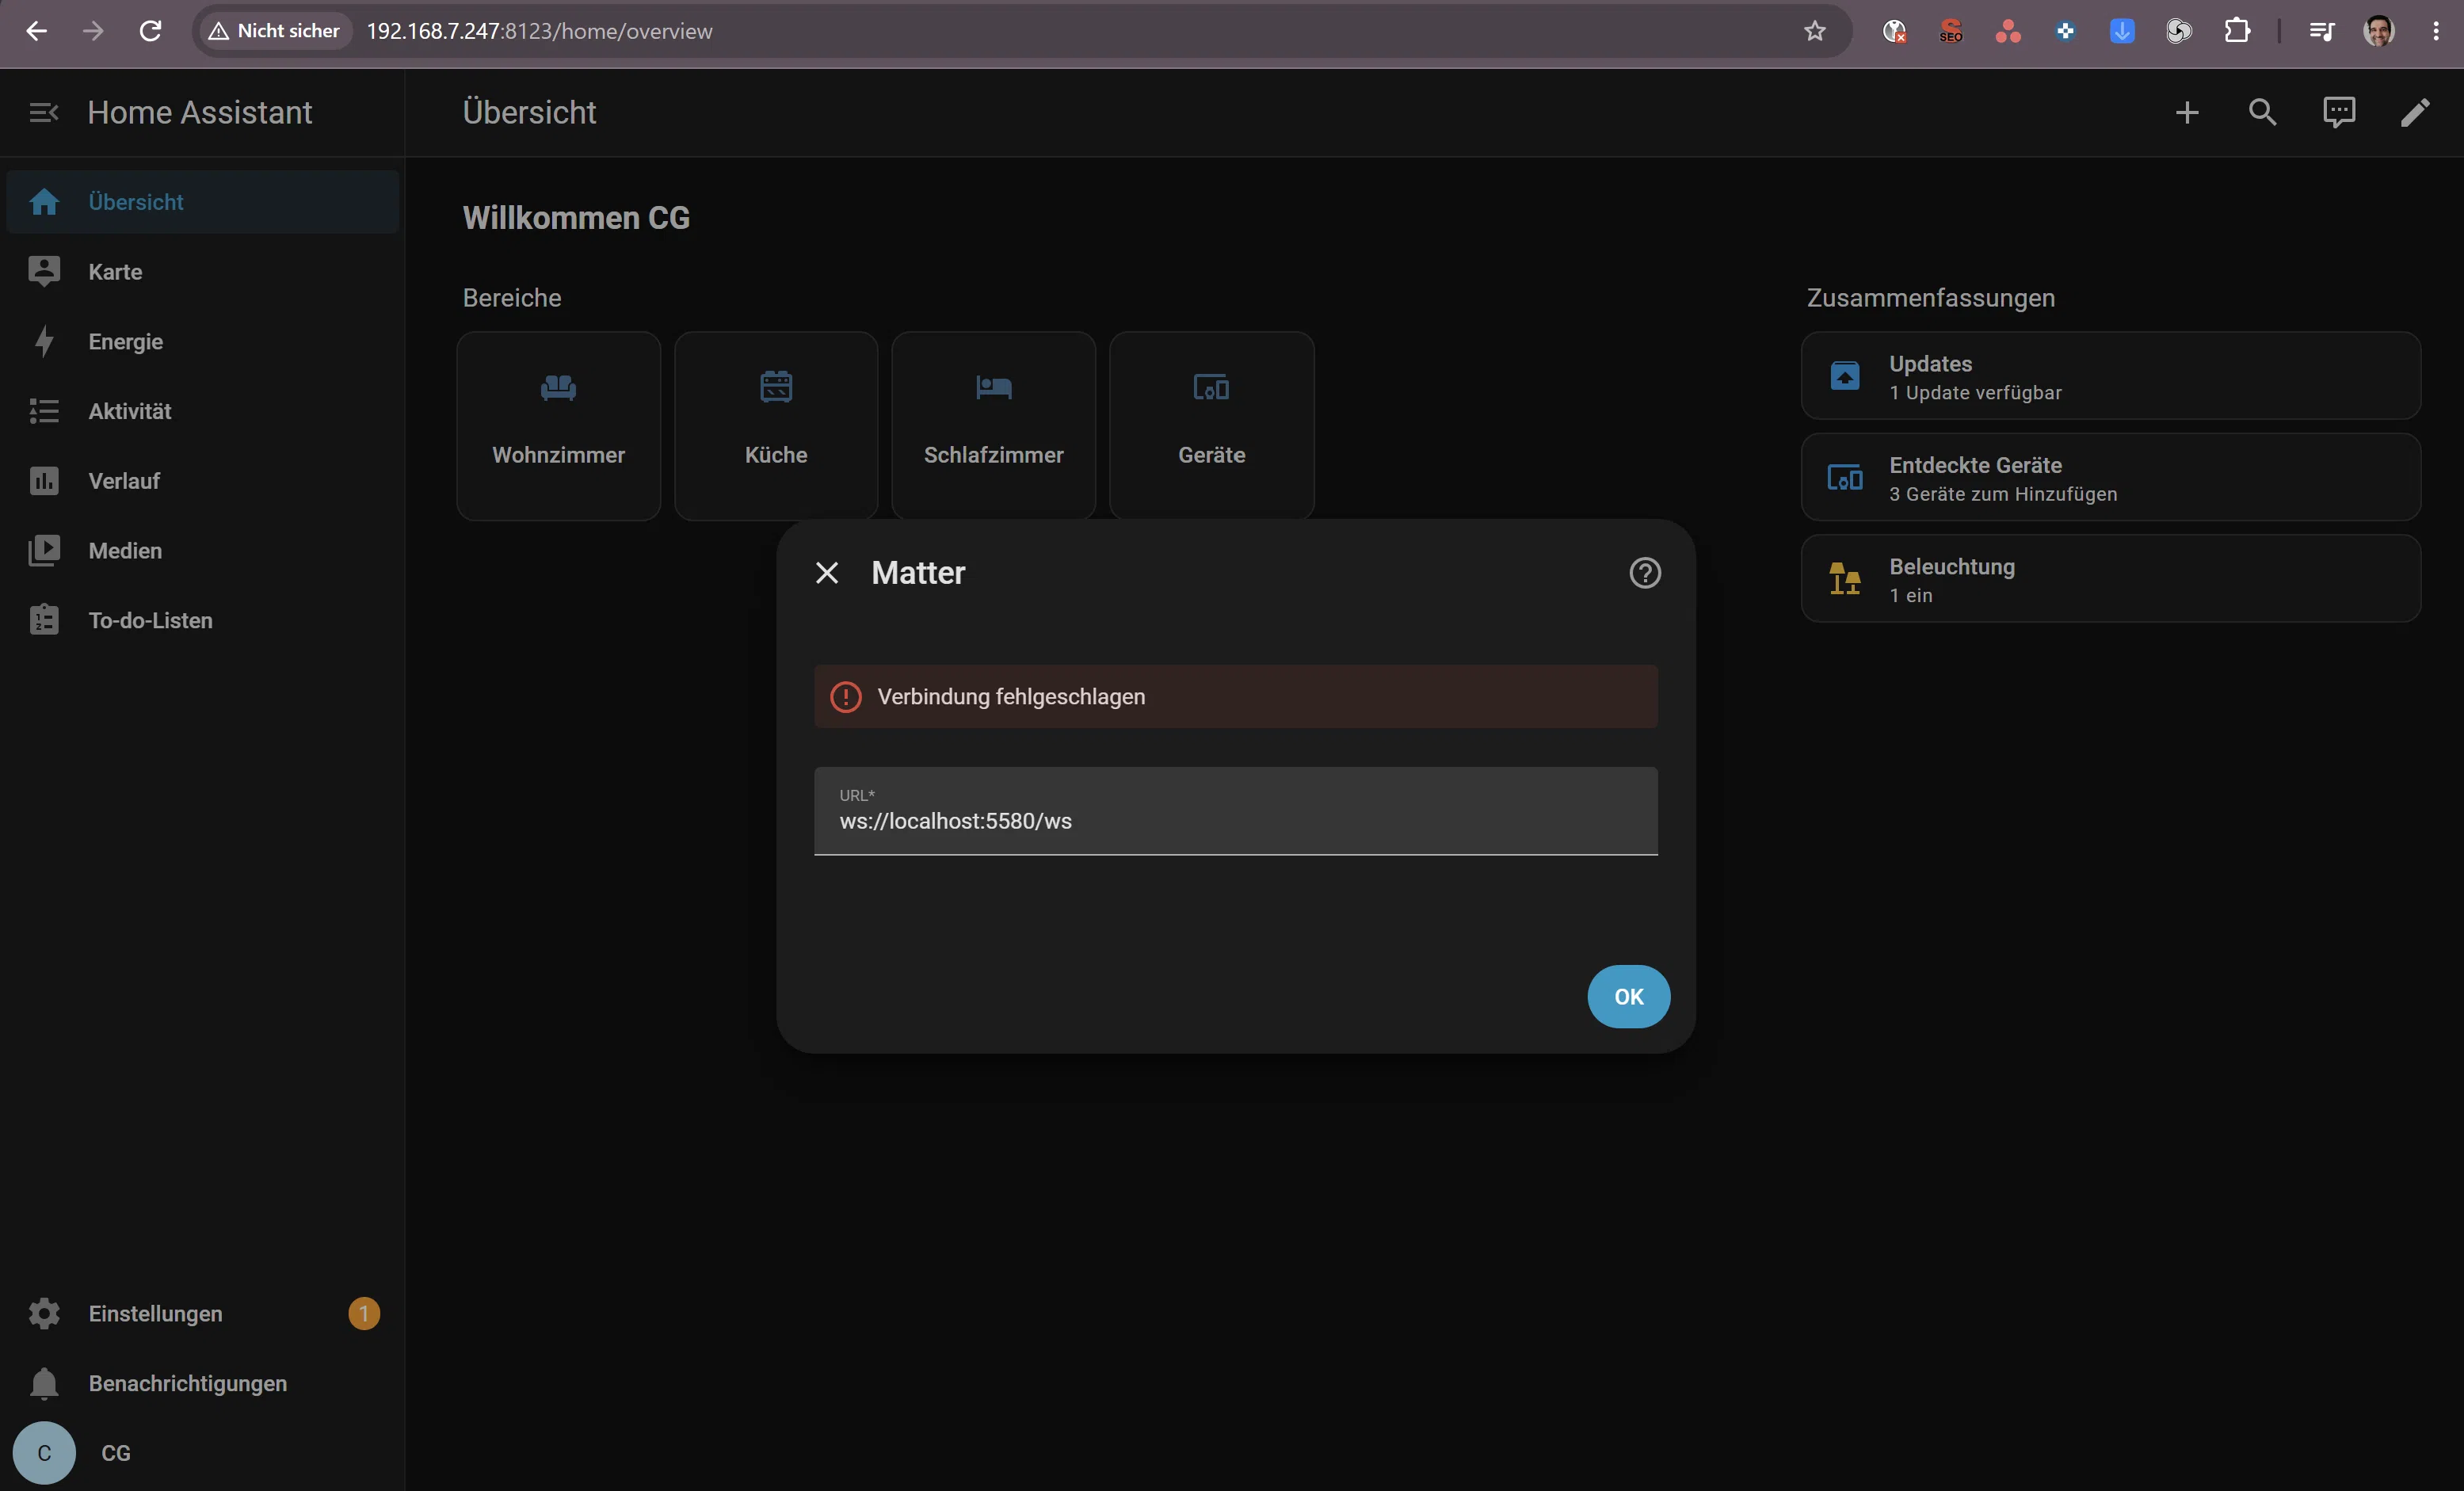
Task: Focus the Matter URL input field
Action: coord(1236,811)
